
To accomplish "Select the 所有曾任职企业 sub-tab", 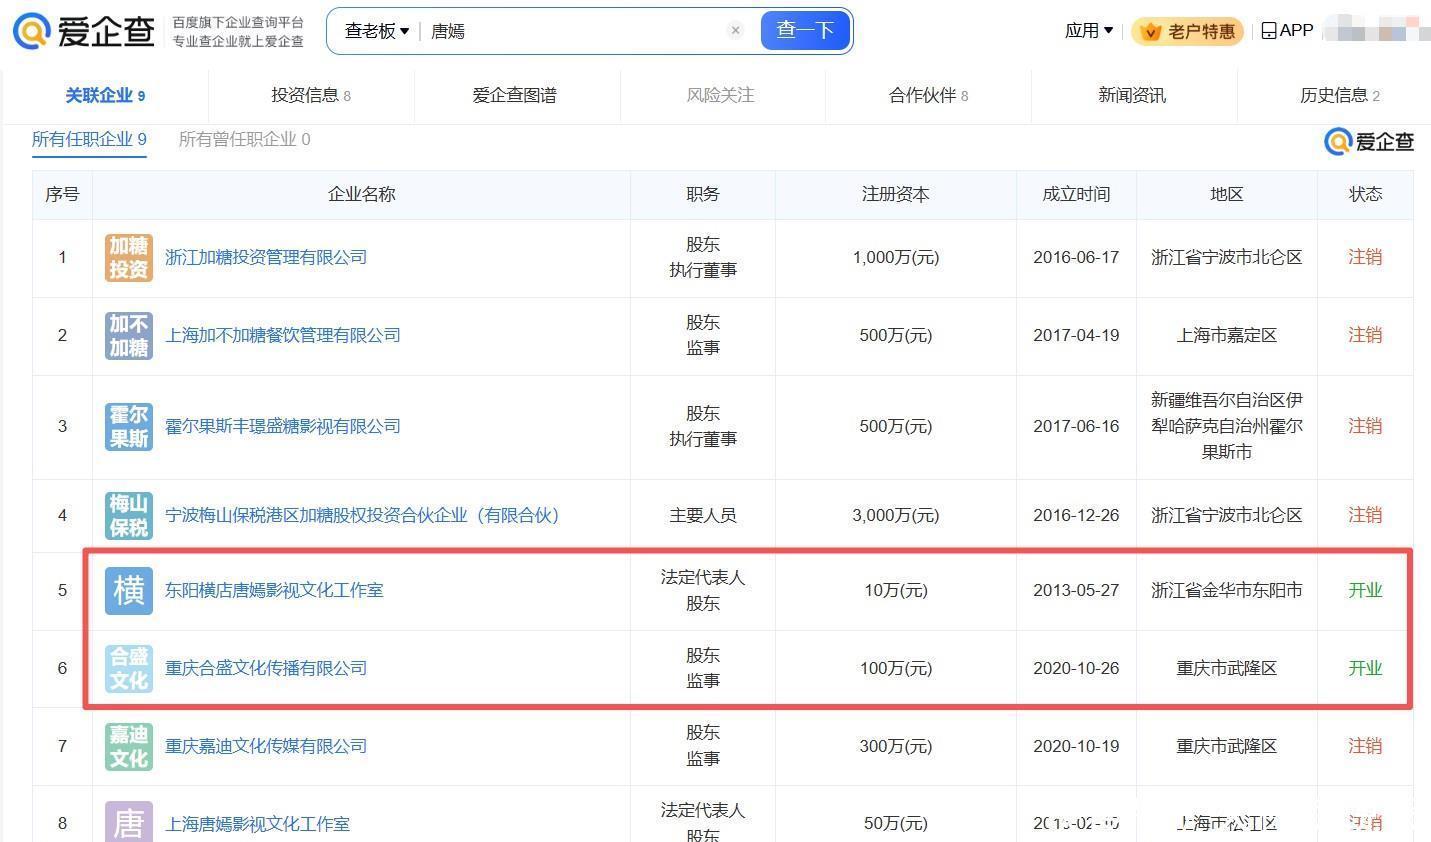I will pos(244,140).
